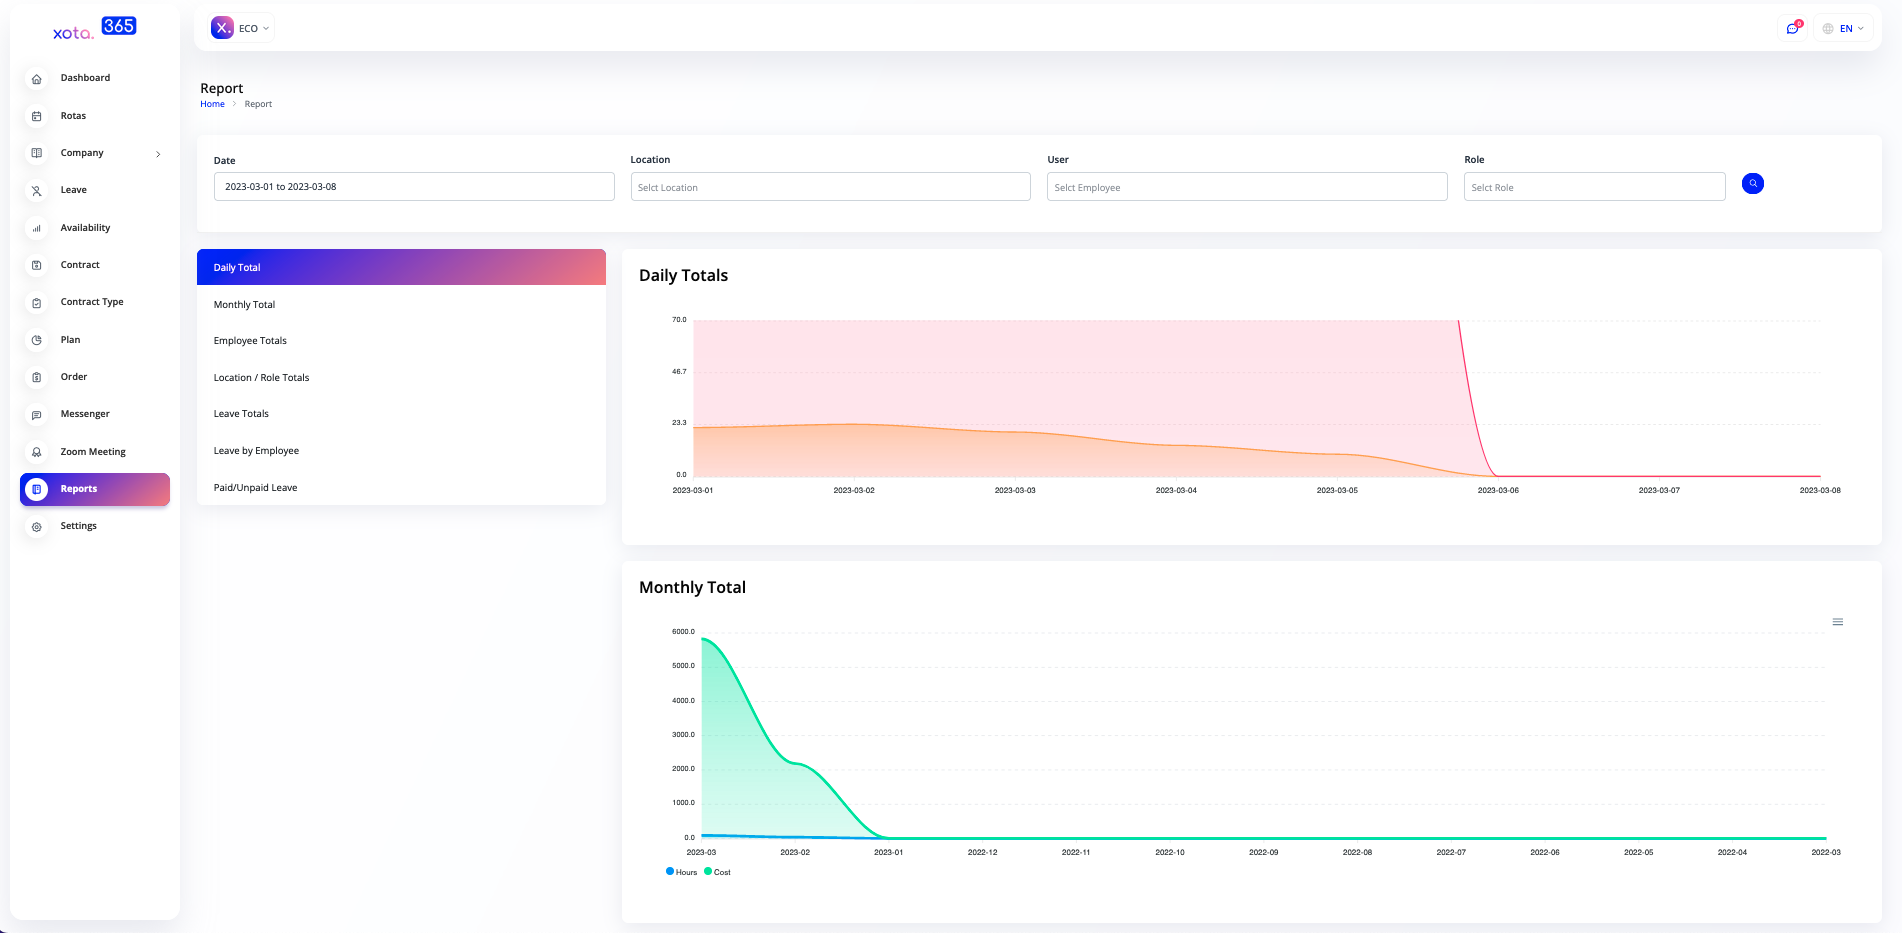Click the Leave icon in sidebar
The image size is (1902, 933).
(37, 191)
